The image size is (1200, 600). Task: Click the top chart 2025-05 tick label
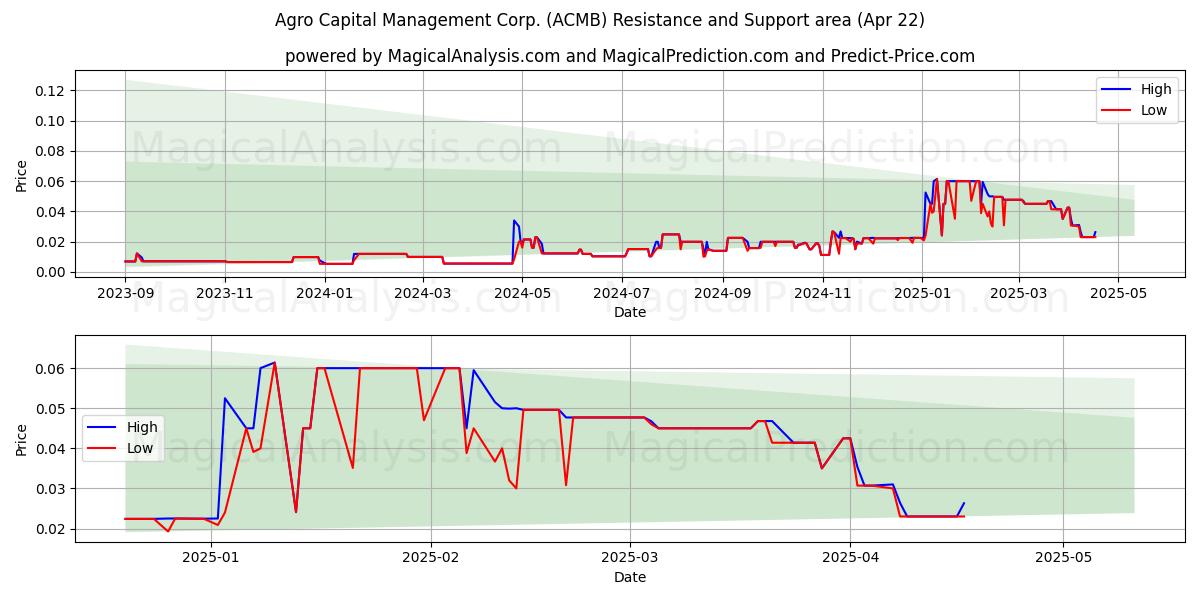[1120, 293]
